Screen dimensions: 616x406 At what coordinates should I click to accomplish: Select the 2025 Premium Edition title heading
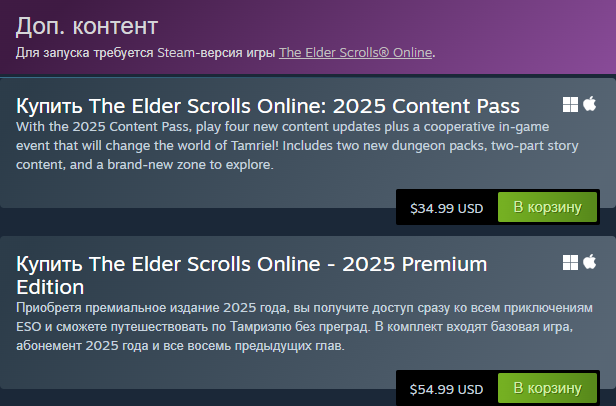click(251, 276)
